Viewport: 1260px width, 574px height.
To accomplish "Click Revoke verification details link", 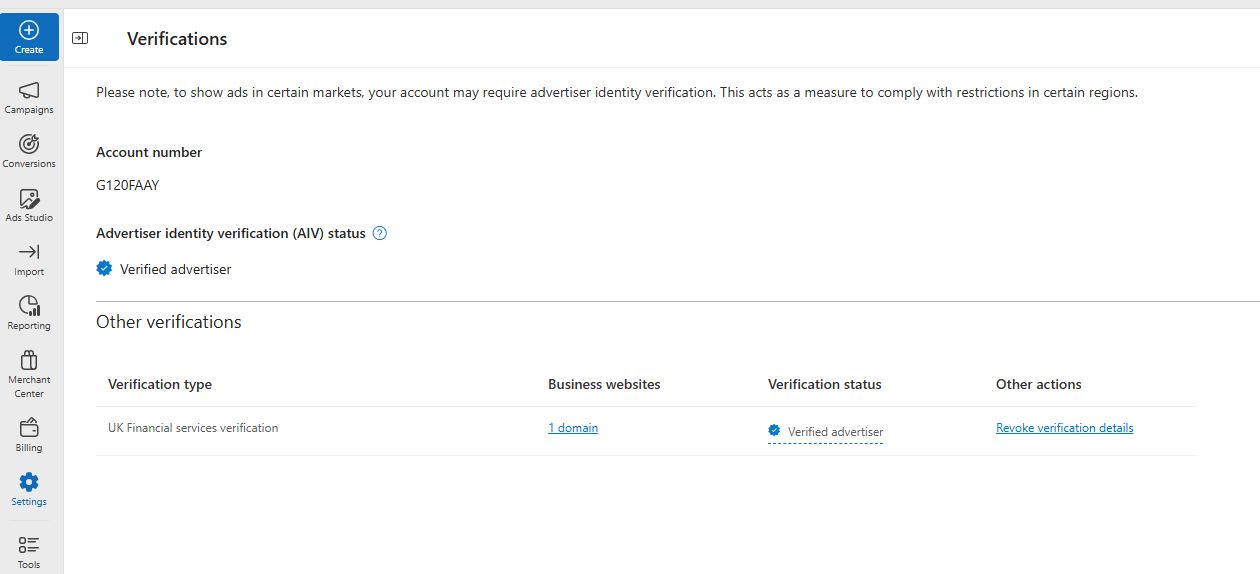I will [1064, 428].
